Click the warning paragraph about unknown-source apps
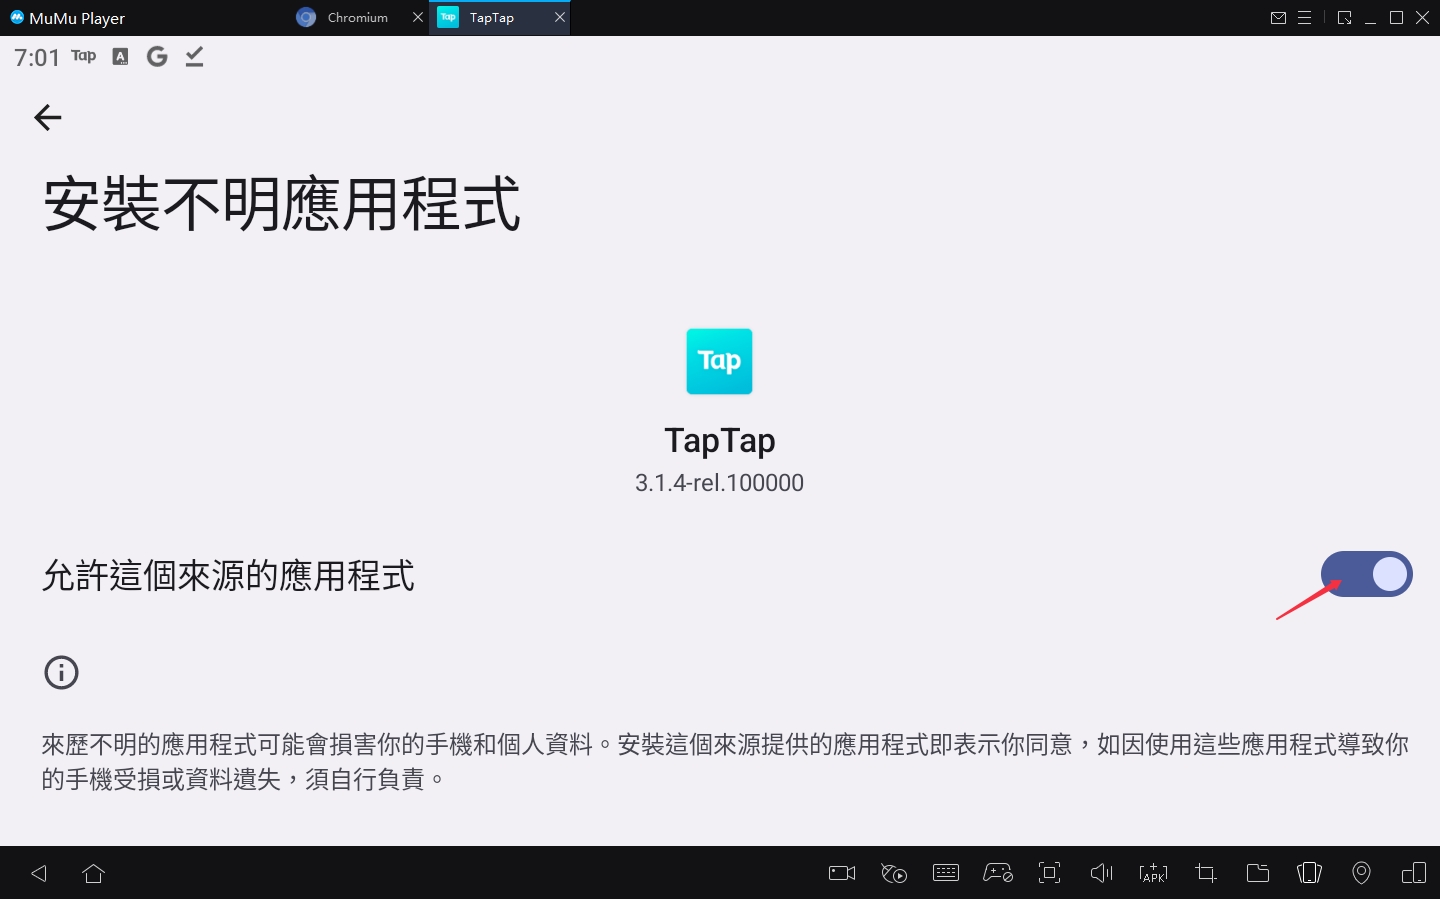Viewport: 1440px width, 899px height. pyautogui.click(x=725, y=761)
